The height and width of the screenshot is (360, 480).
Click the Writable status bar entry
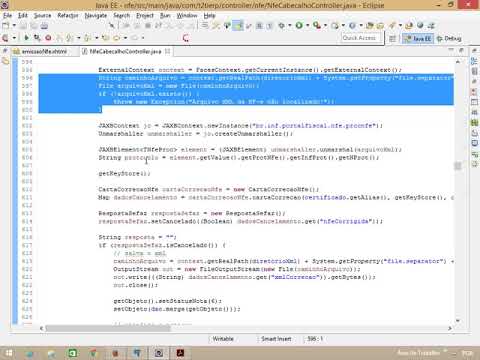pyautogui.click(x=223, y=339)
